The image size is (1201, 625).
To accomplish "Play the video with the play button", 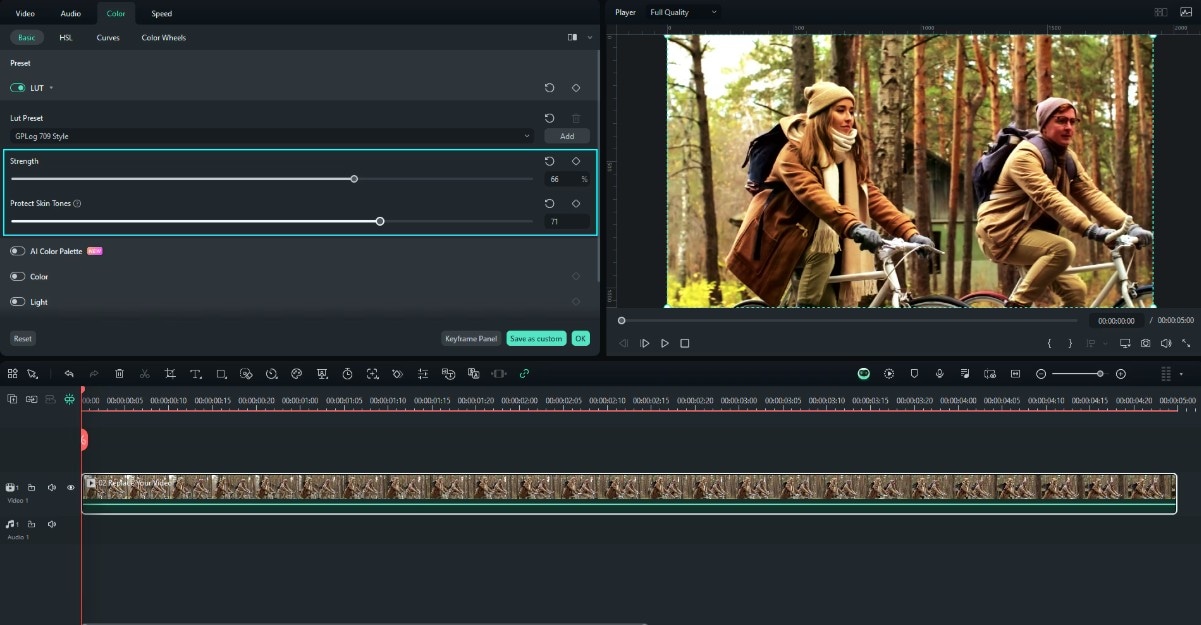I will 665,343.
